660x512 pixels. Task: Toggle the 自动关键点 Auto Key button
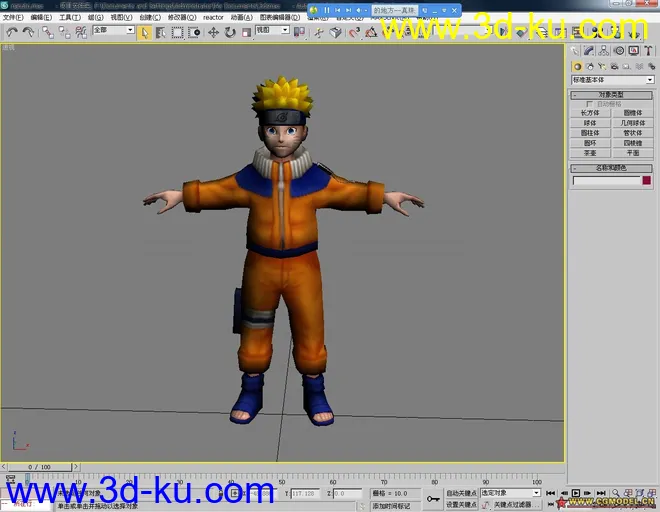coord(461,493)
